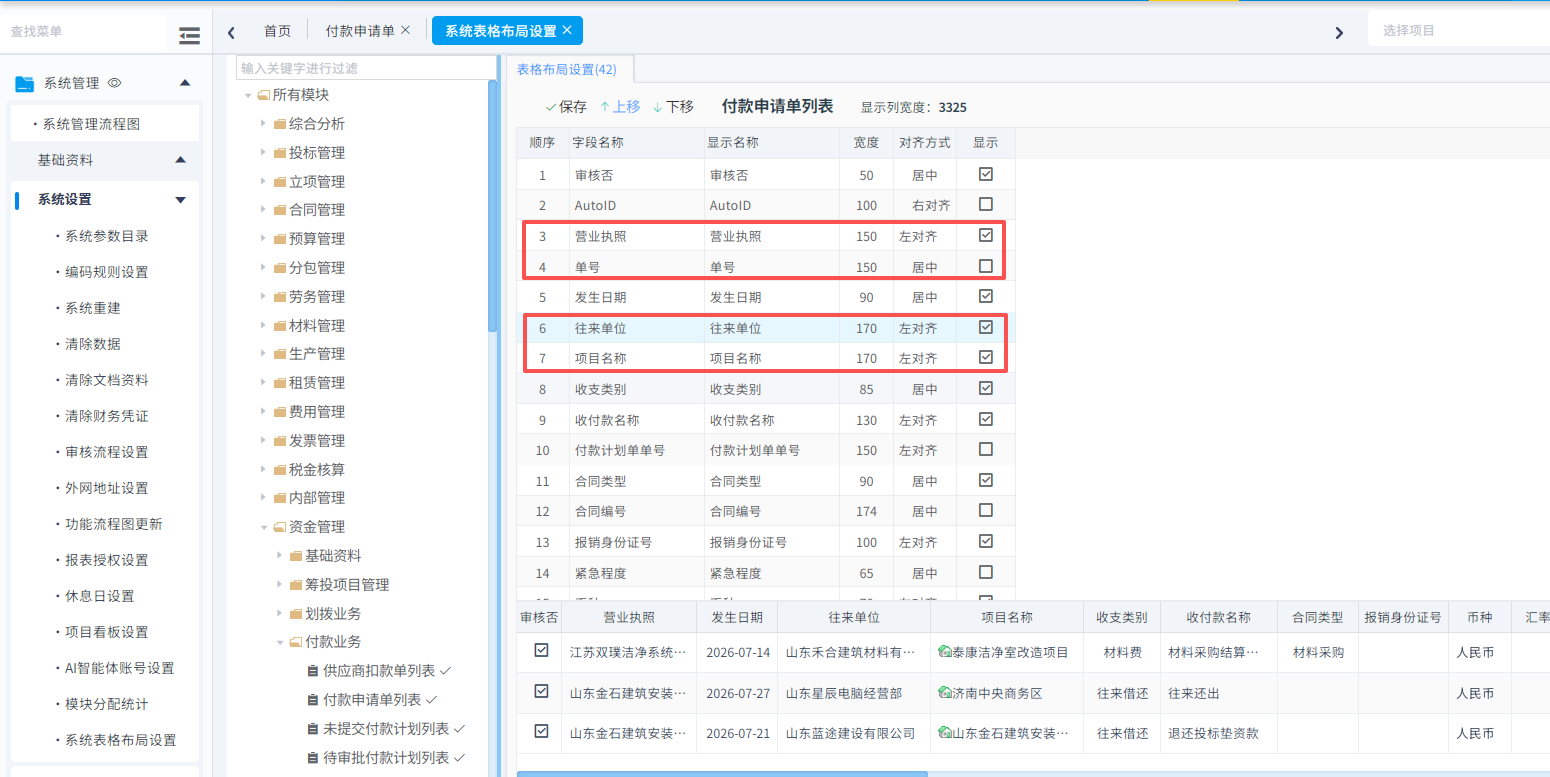Click the project icon beside 泰康洁净室改造项目
The image size is (1550, 777).
click(x=944, y=652)
